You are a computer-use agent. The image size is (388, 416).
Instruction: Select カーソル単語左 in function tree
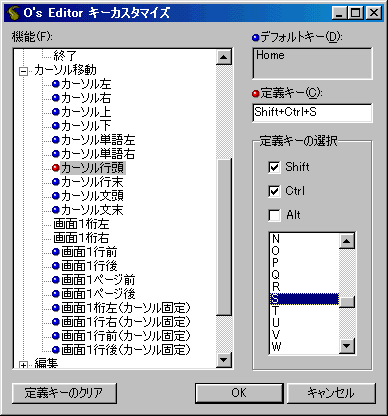click(98, 140)
